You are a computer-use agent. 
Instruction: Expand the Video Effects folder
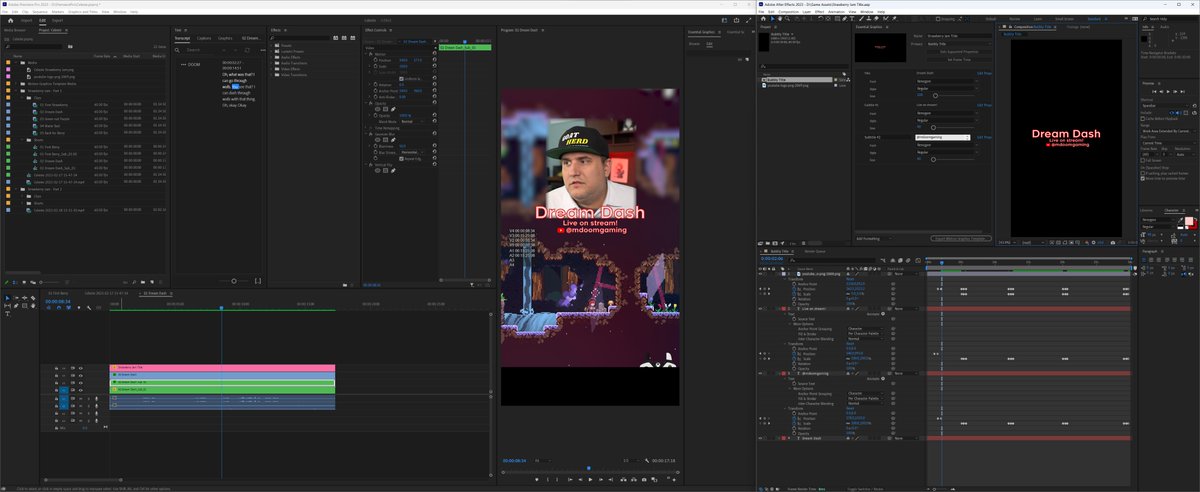271,69
